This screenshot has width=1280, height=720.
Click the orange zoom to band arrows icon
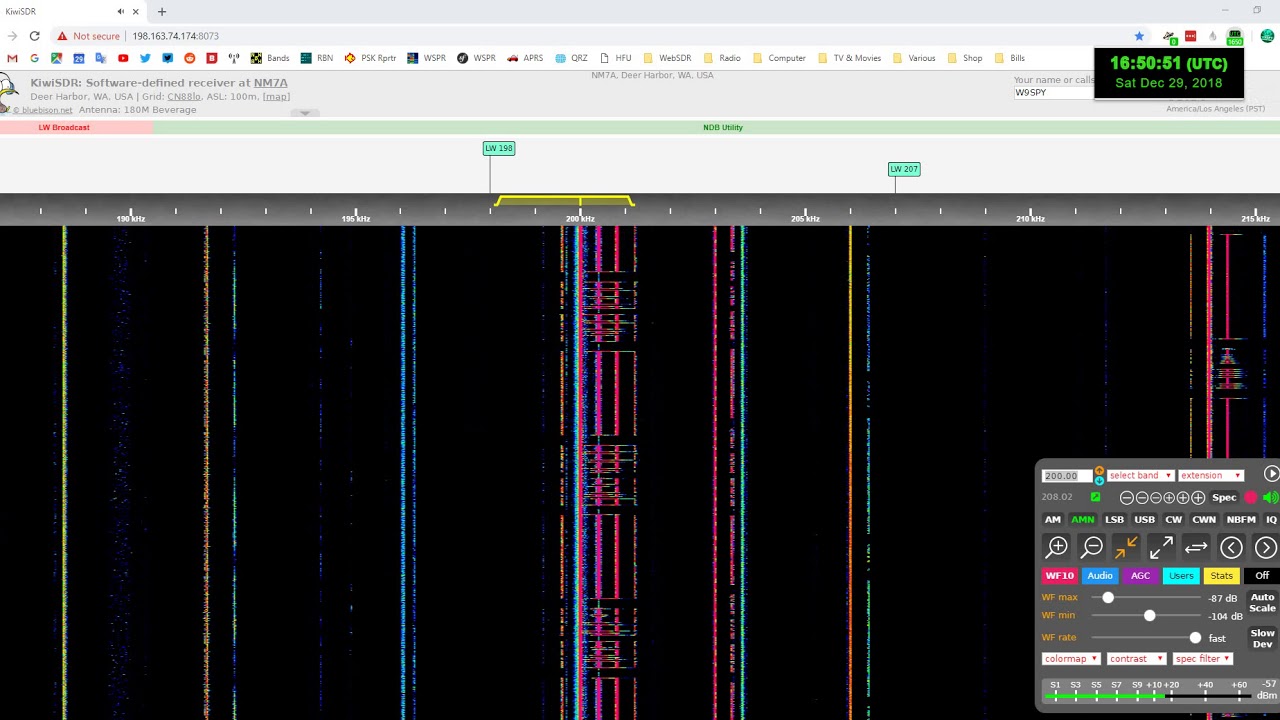[x=1126, y=547]
